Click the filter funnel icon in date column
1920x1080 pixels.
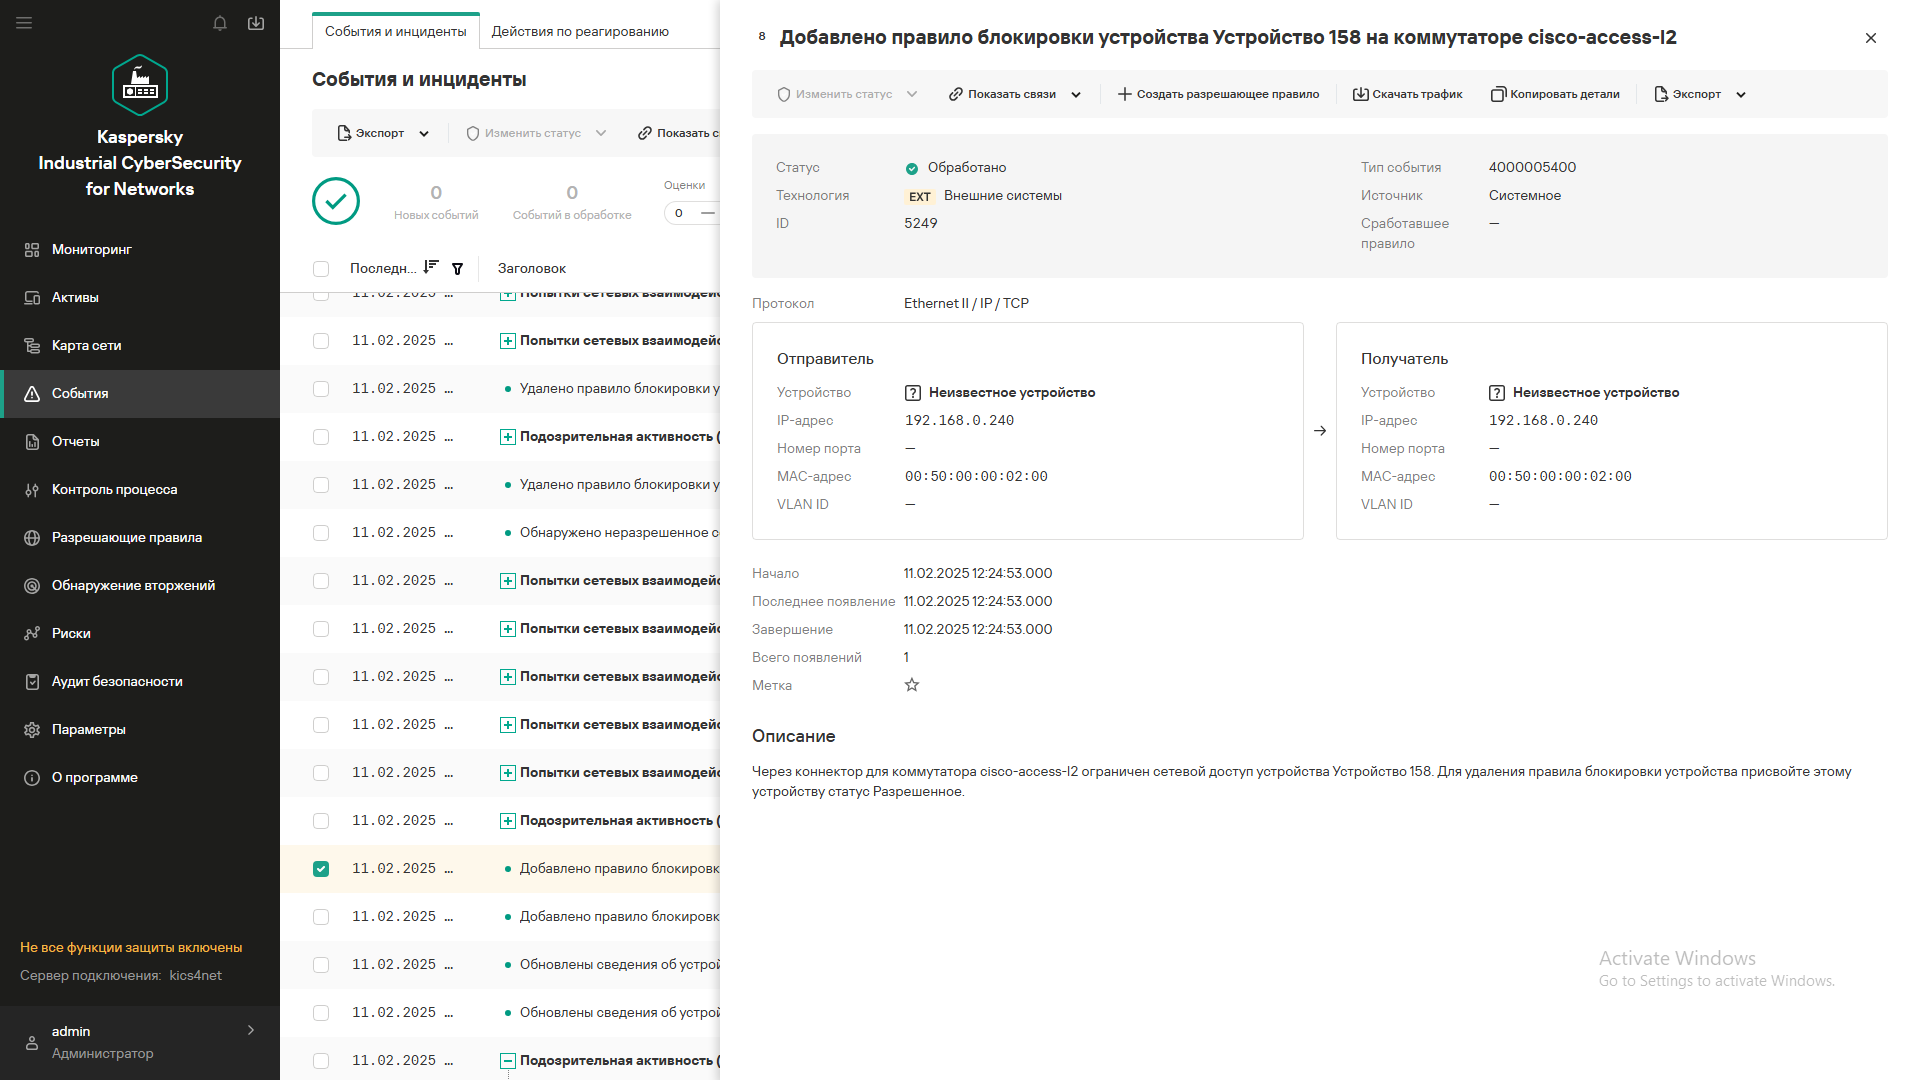457,268
